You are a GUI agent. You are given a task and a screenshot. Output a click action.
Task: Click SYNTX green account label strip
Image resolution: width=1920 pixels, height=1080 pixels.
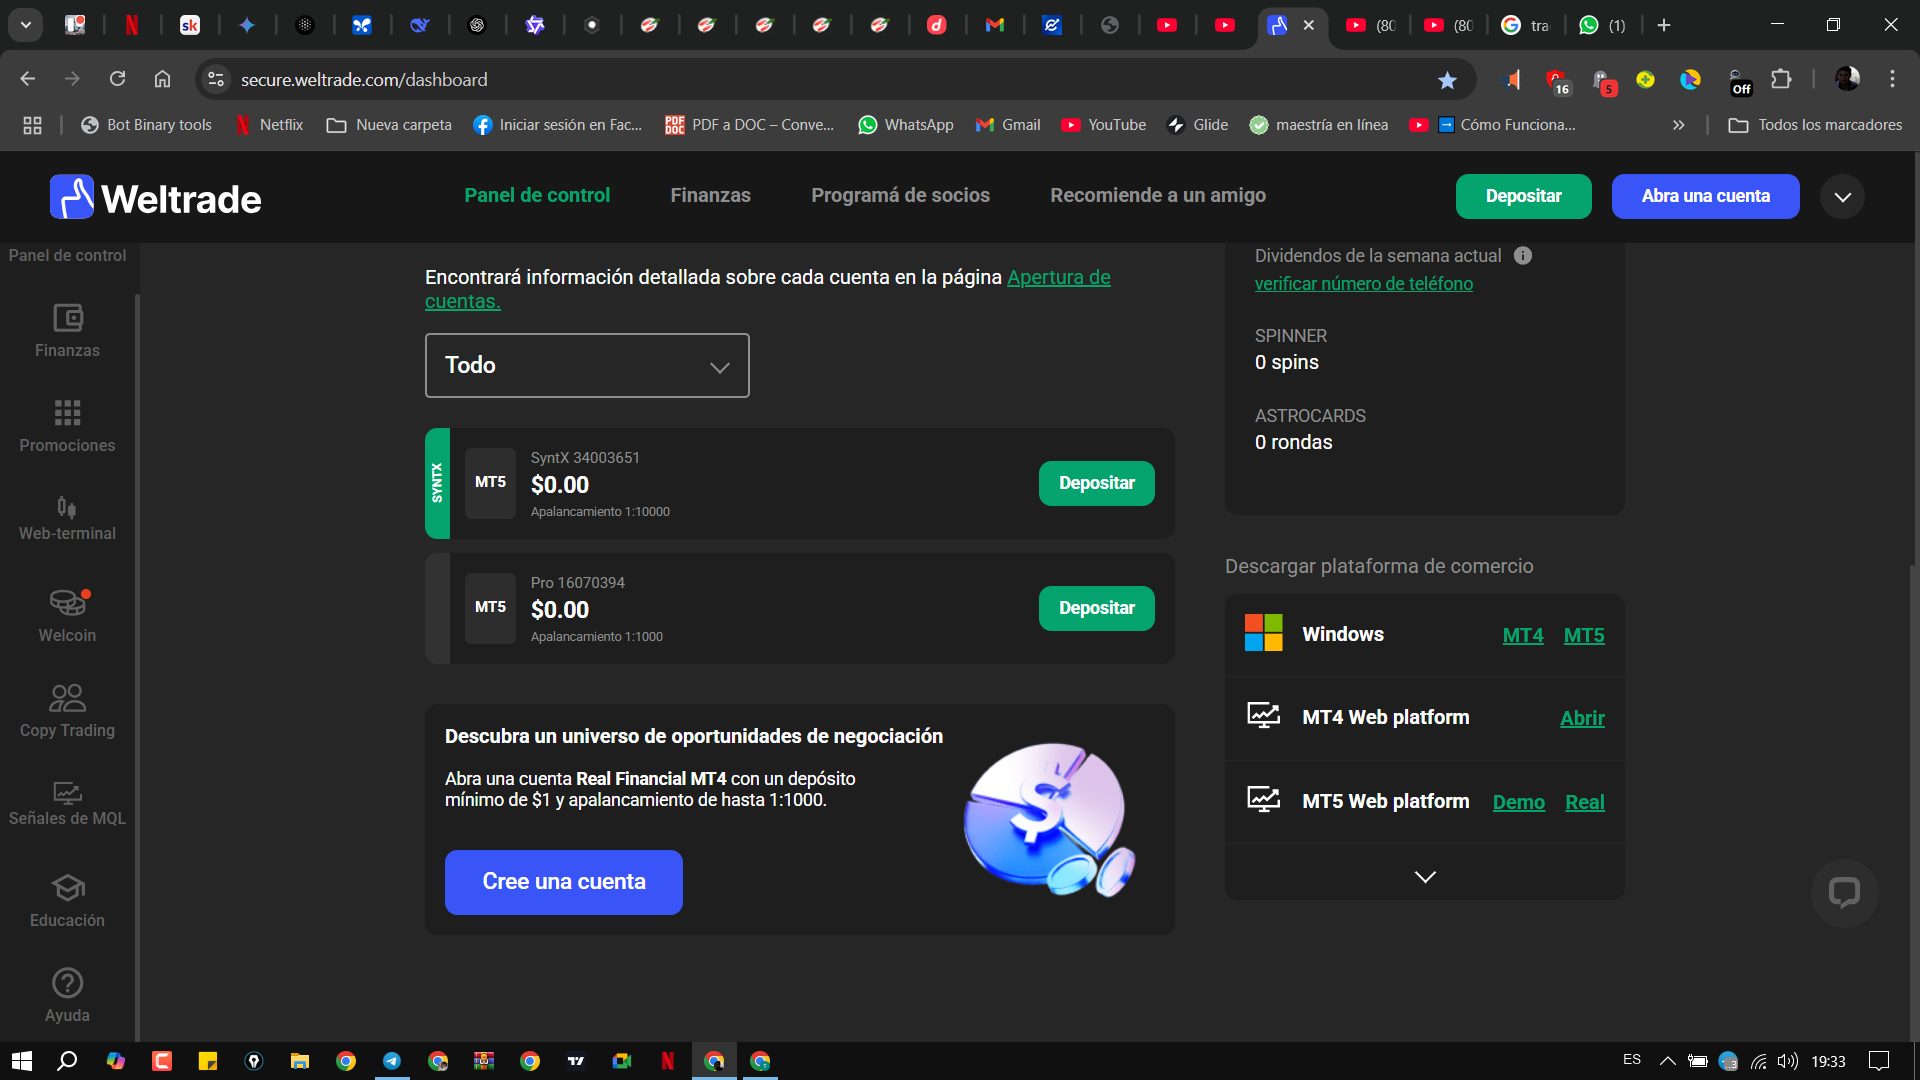[x=437, y=483]
